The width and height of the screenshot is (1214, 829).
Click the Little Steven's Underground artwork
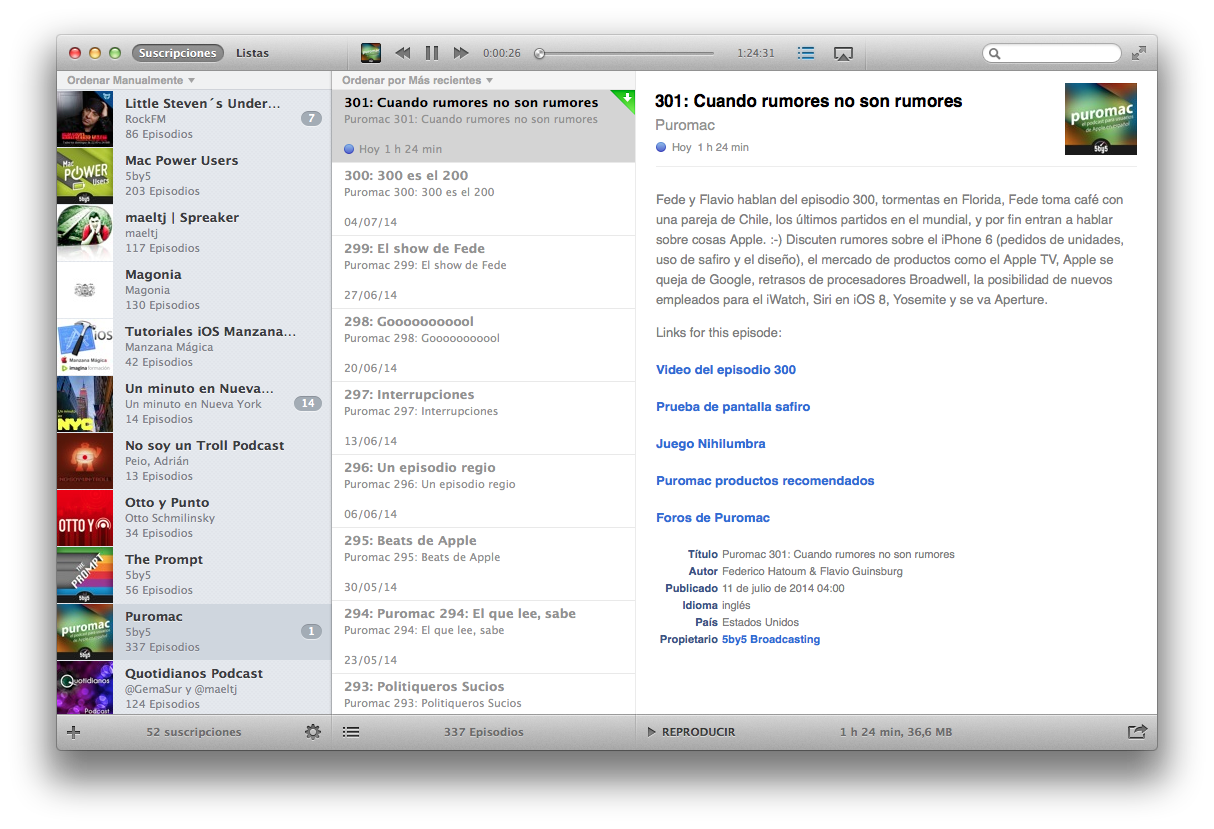tap(85, 119)
